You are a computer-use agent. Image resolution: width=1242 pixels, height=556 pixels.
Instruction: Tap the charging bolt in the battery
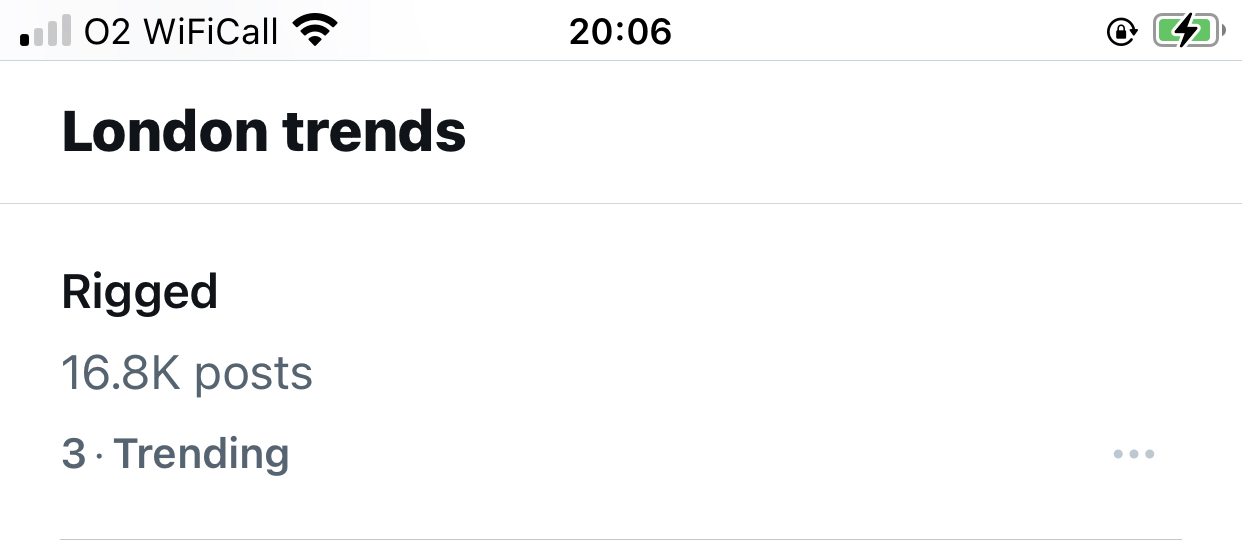(1186, 32)
